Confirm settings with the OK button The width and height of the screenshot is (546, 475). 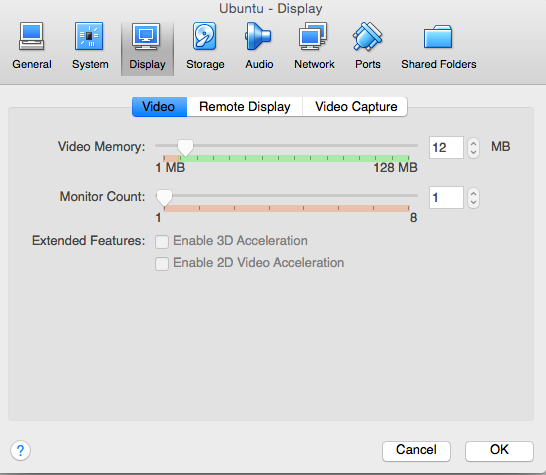tap(499, 451)
